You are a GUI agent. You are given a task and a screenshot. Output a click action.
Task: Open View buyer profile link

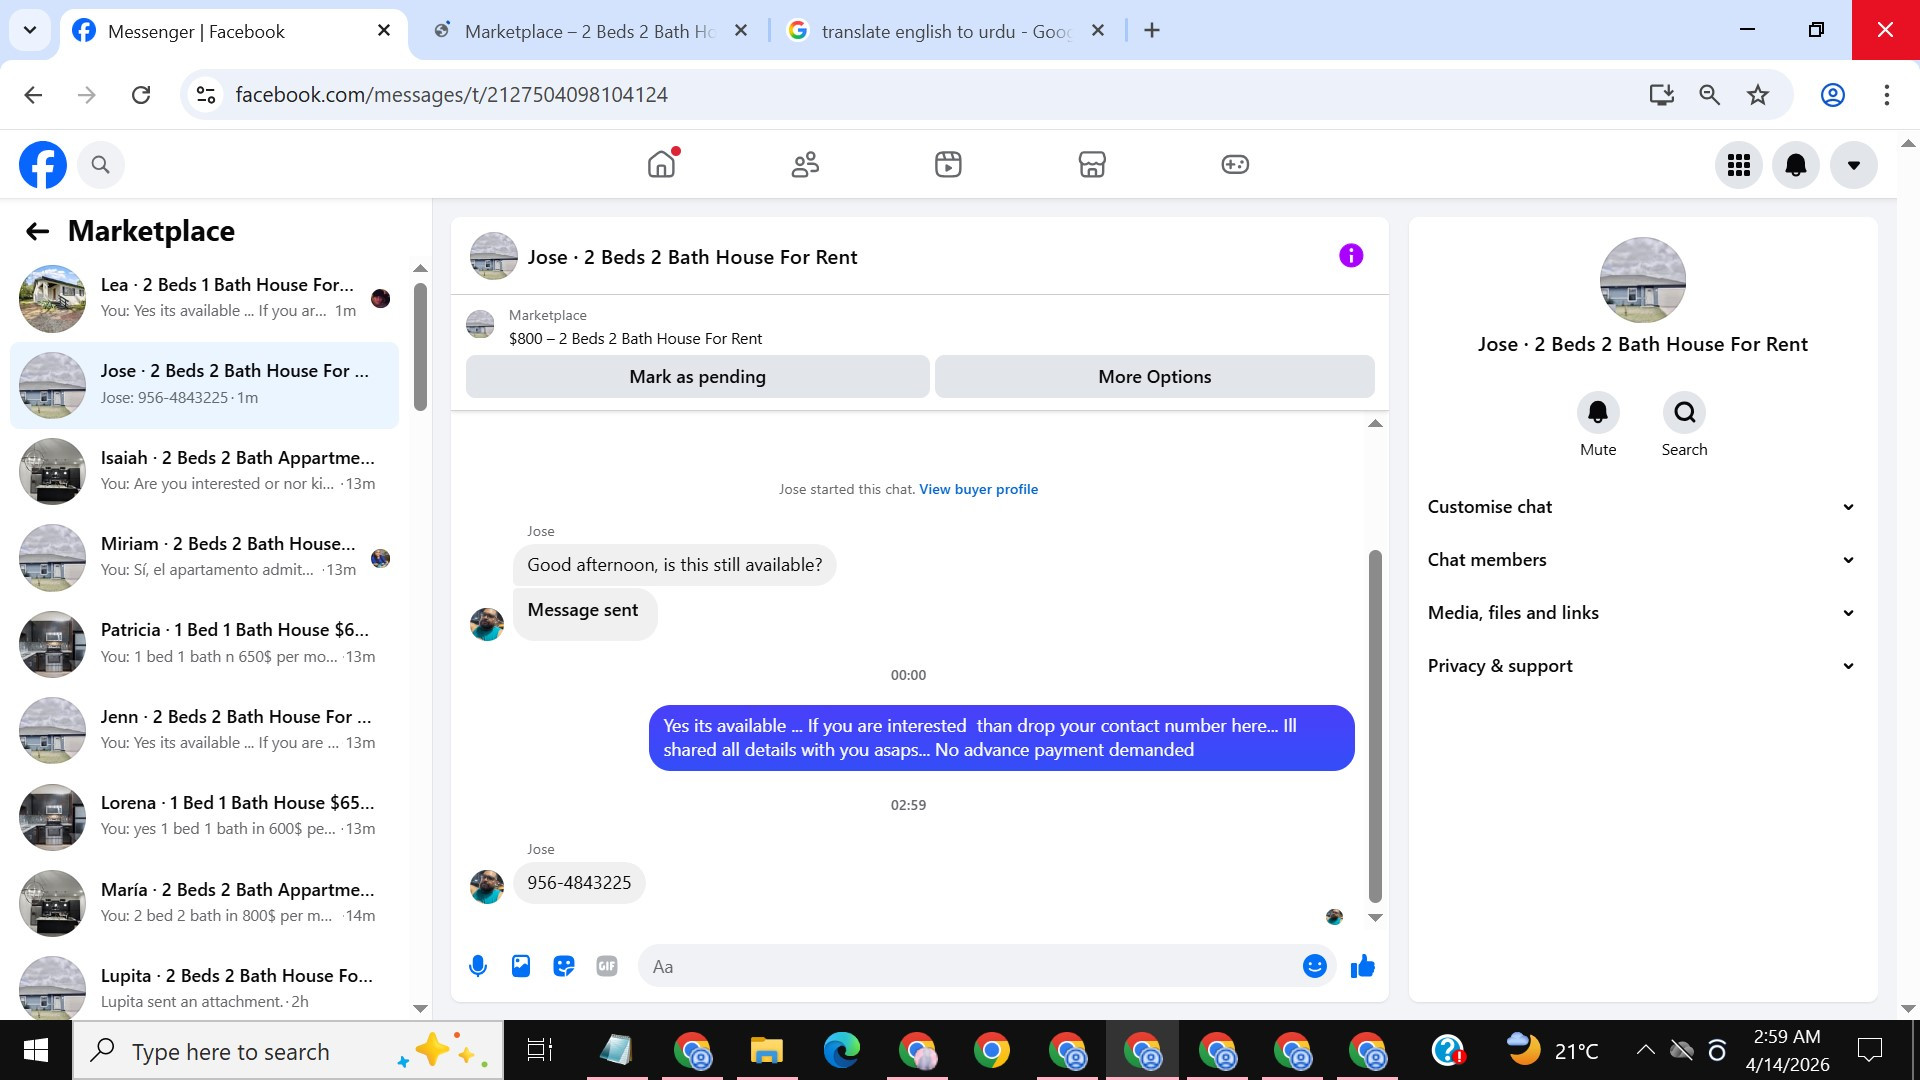click(978, 489)
